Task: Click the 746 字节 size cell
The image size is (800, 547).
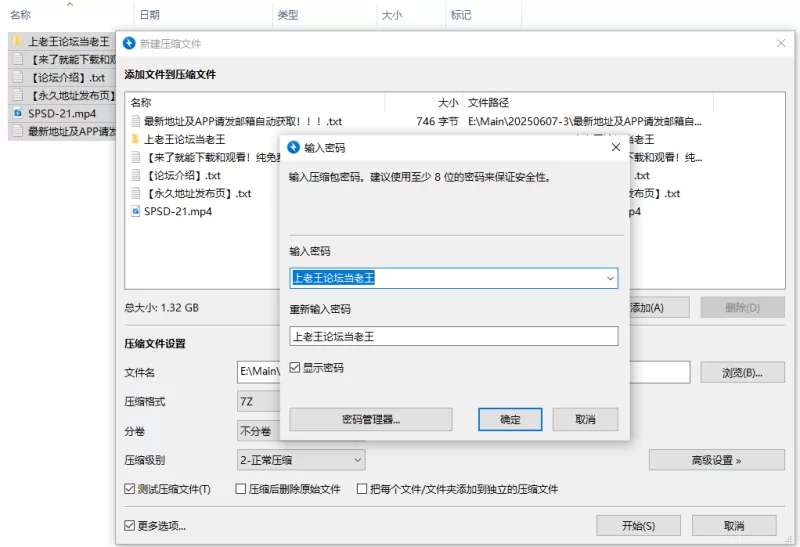Action: [437, 121]
